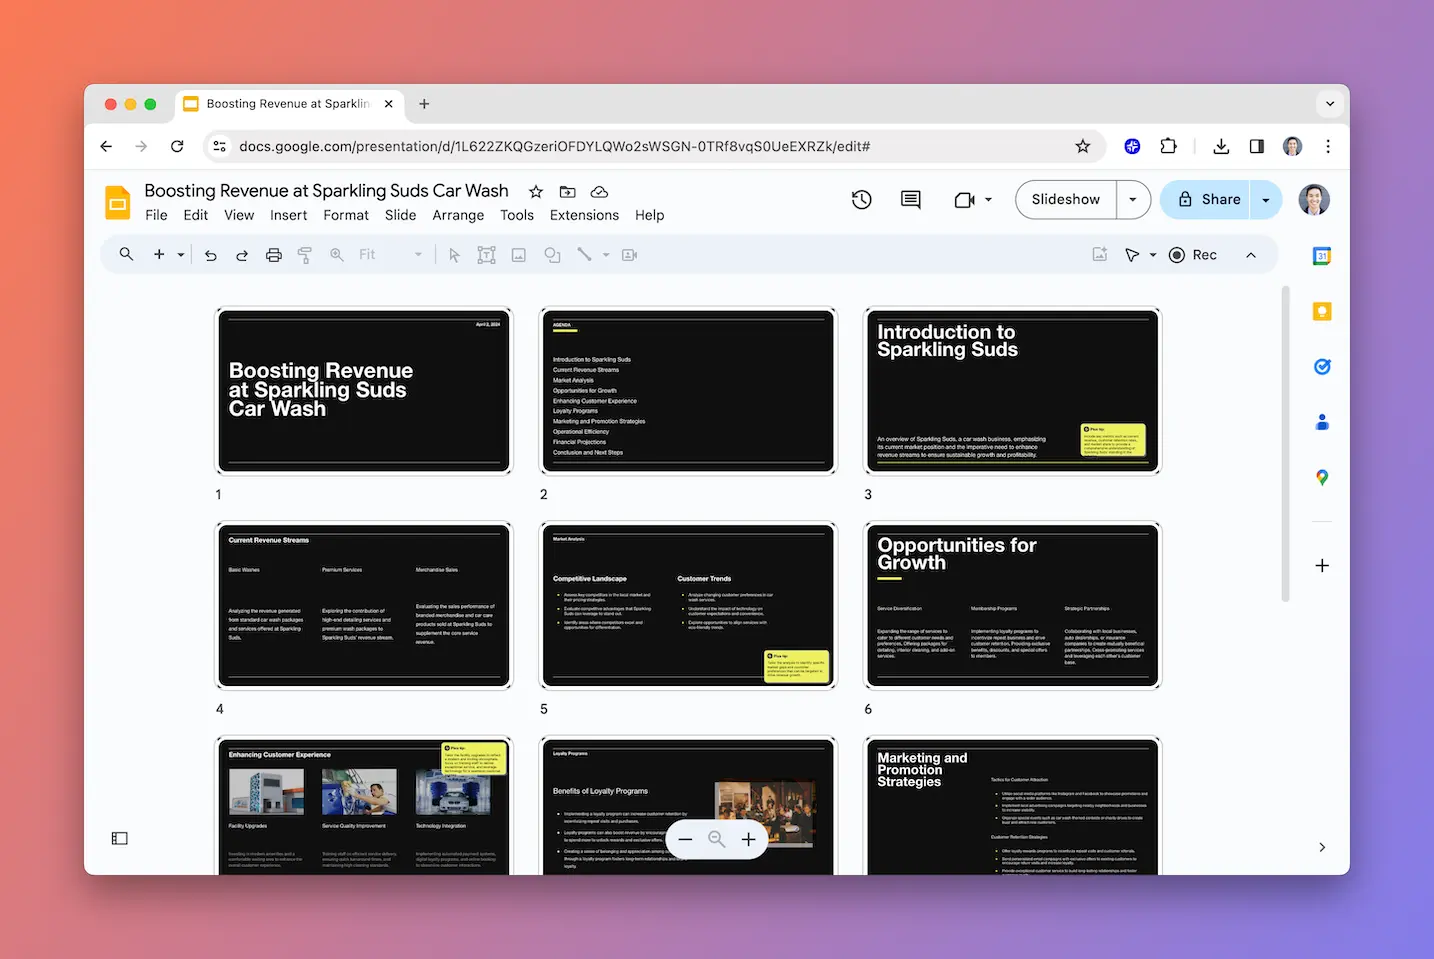Check the cloud save status icon
This screenshot has height=959, width=1434.
coord(599,191)
